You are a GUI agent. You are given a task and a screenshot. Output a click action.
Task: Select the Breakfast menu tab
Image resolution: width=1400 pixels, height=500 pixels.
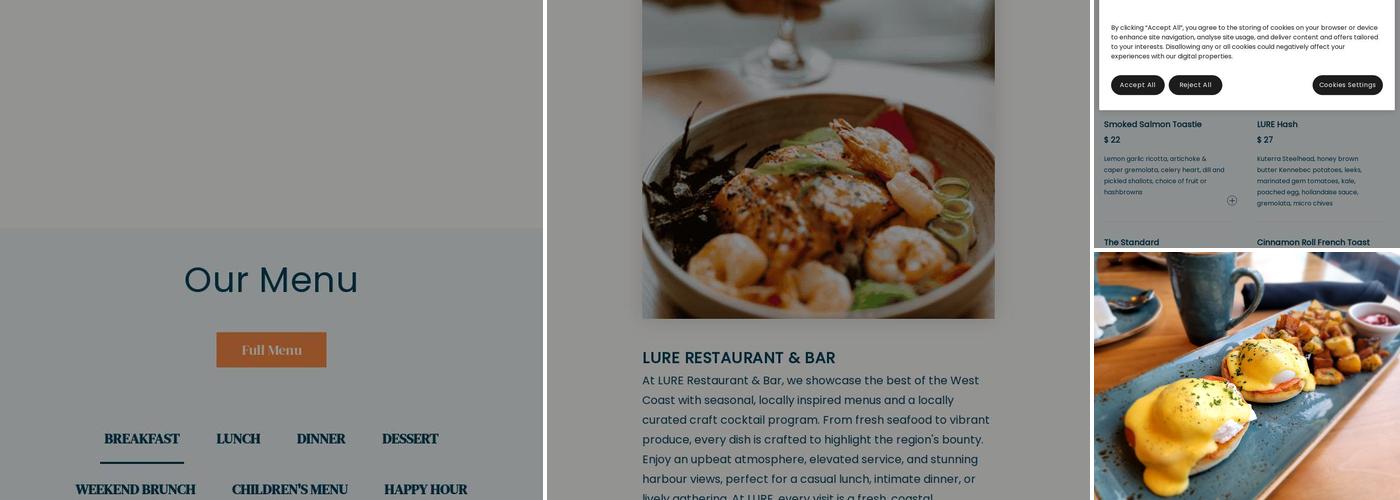pos(142,439)
